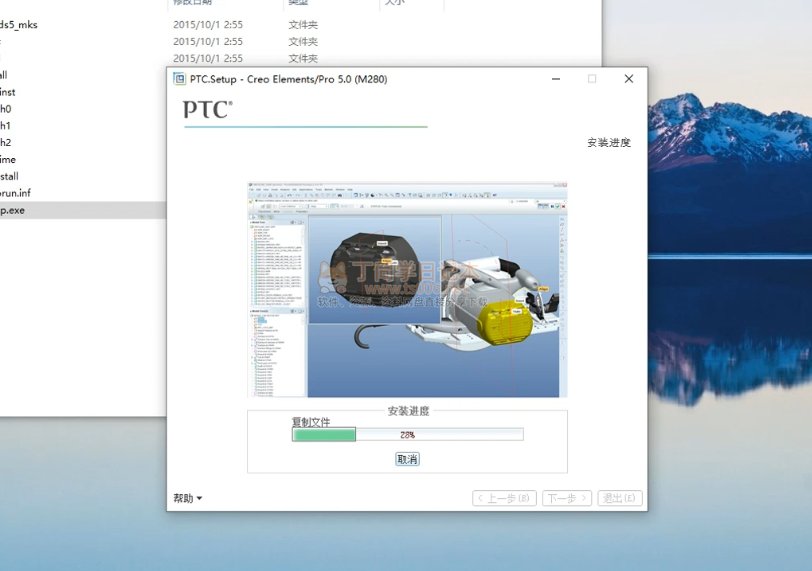The height and width of the screenshot is (571, 812).
Task: Click the PTC logo
Action: 208,110
